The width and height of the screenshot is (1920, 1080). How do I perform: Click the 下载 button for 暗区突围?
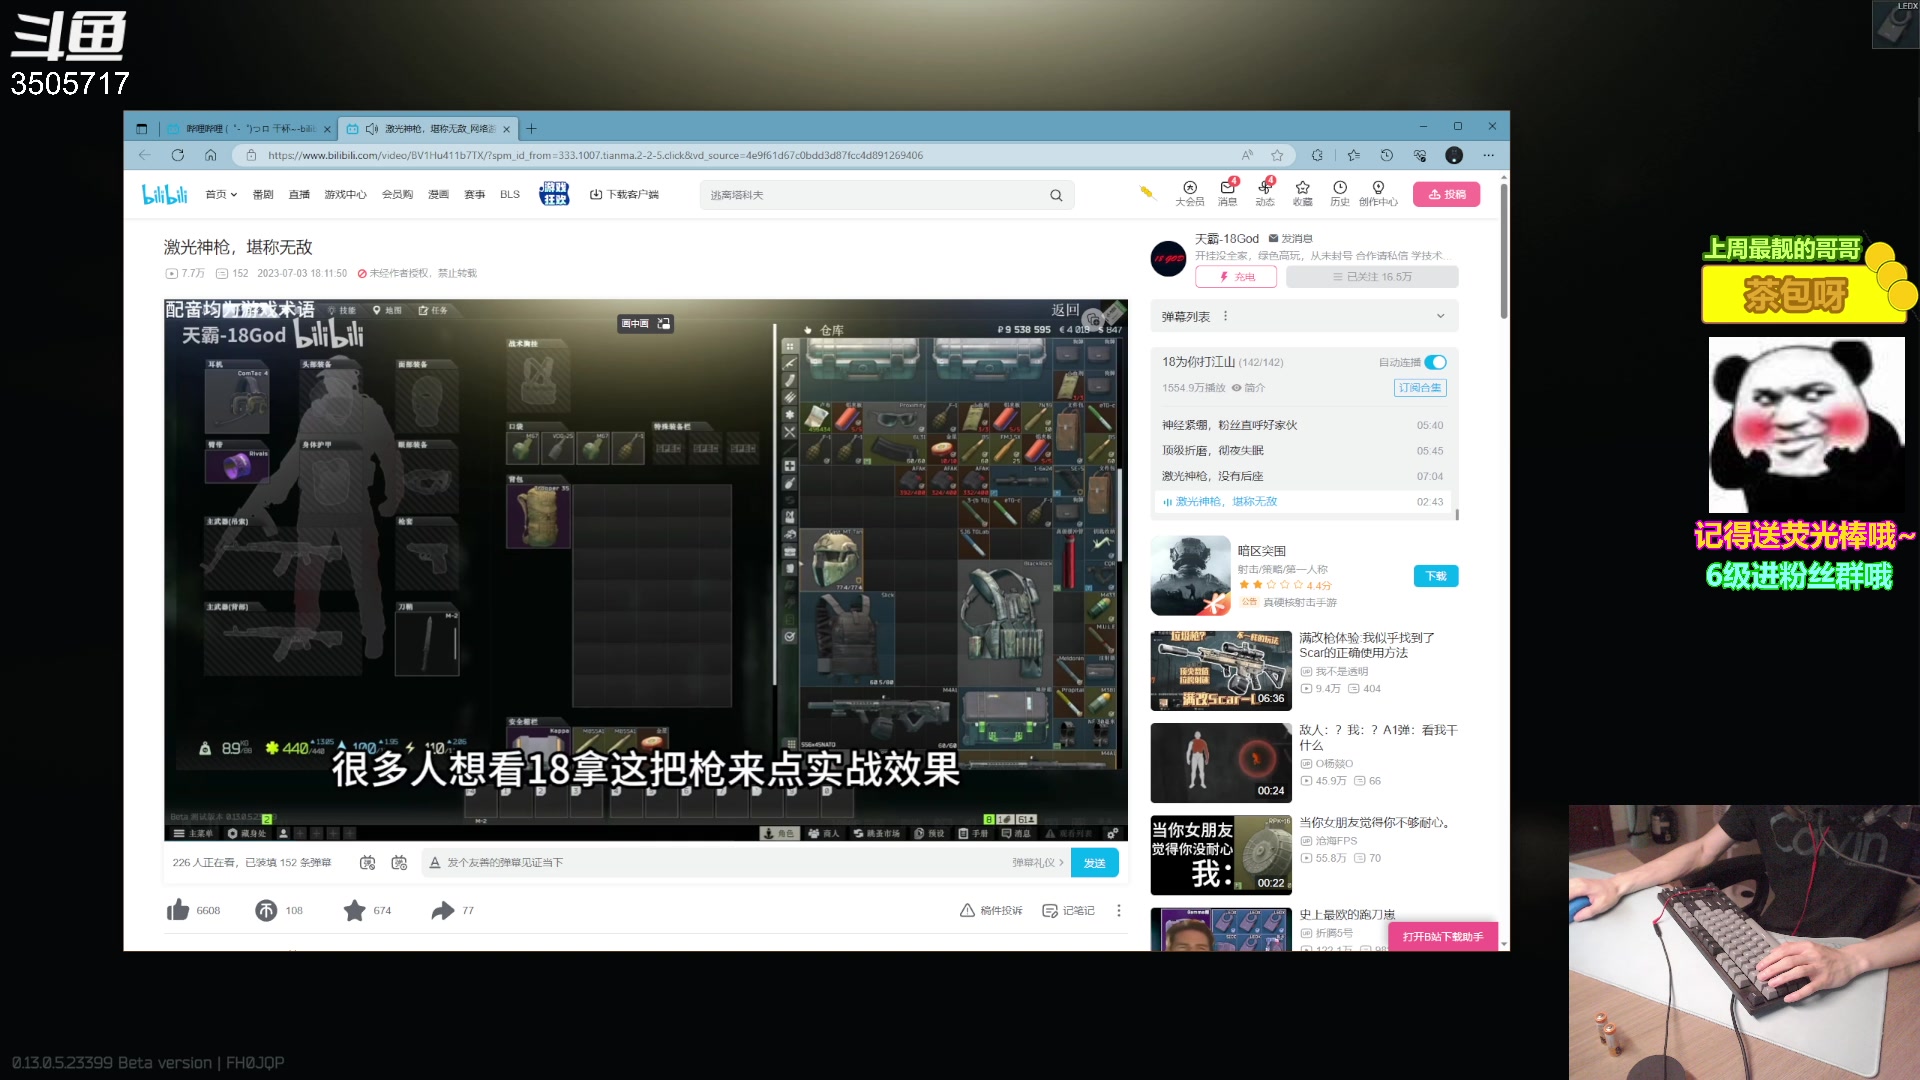click(1436, 576)
